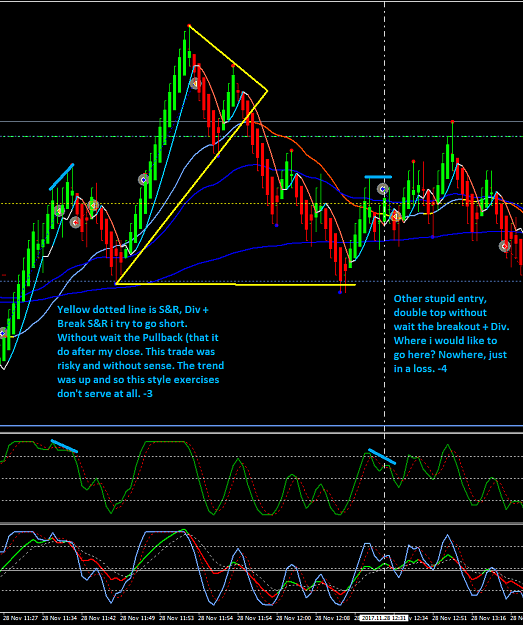Click the 28 Nov 11:42 time label
The height and width of the screenshot is (625, 523).
coord(98,618)
